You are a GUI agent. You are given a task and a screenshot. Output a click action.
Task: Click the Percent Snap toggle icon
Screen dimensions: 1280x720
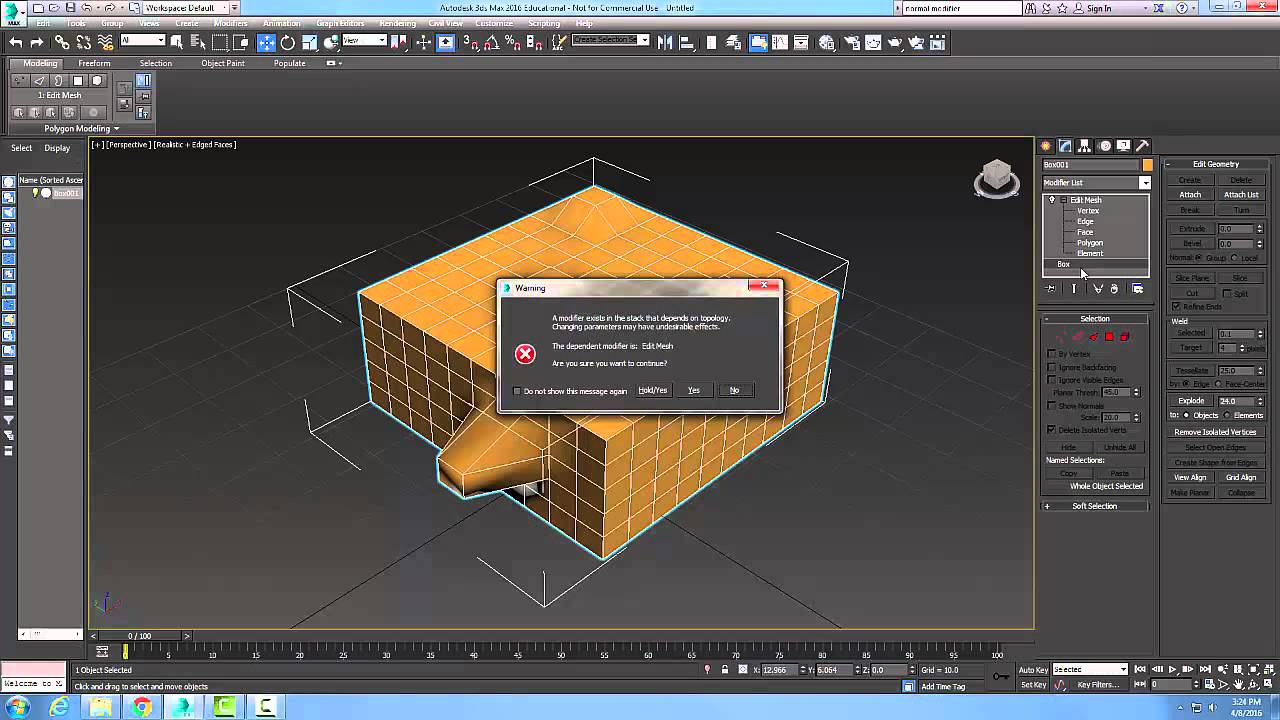514,42
